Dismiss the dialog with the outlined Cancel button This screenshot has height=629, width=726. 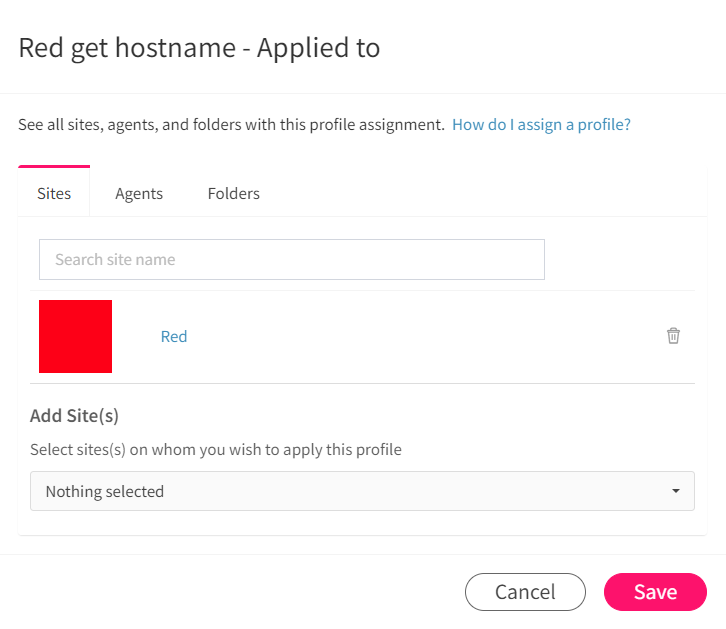click(x=525, y=592)
